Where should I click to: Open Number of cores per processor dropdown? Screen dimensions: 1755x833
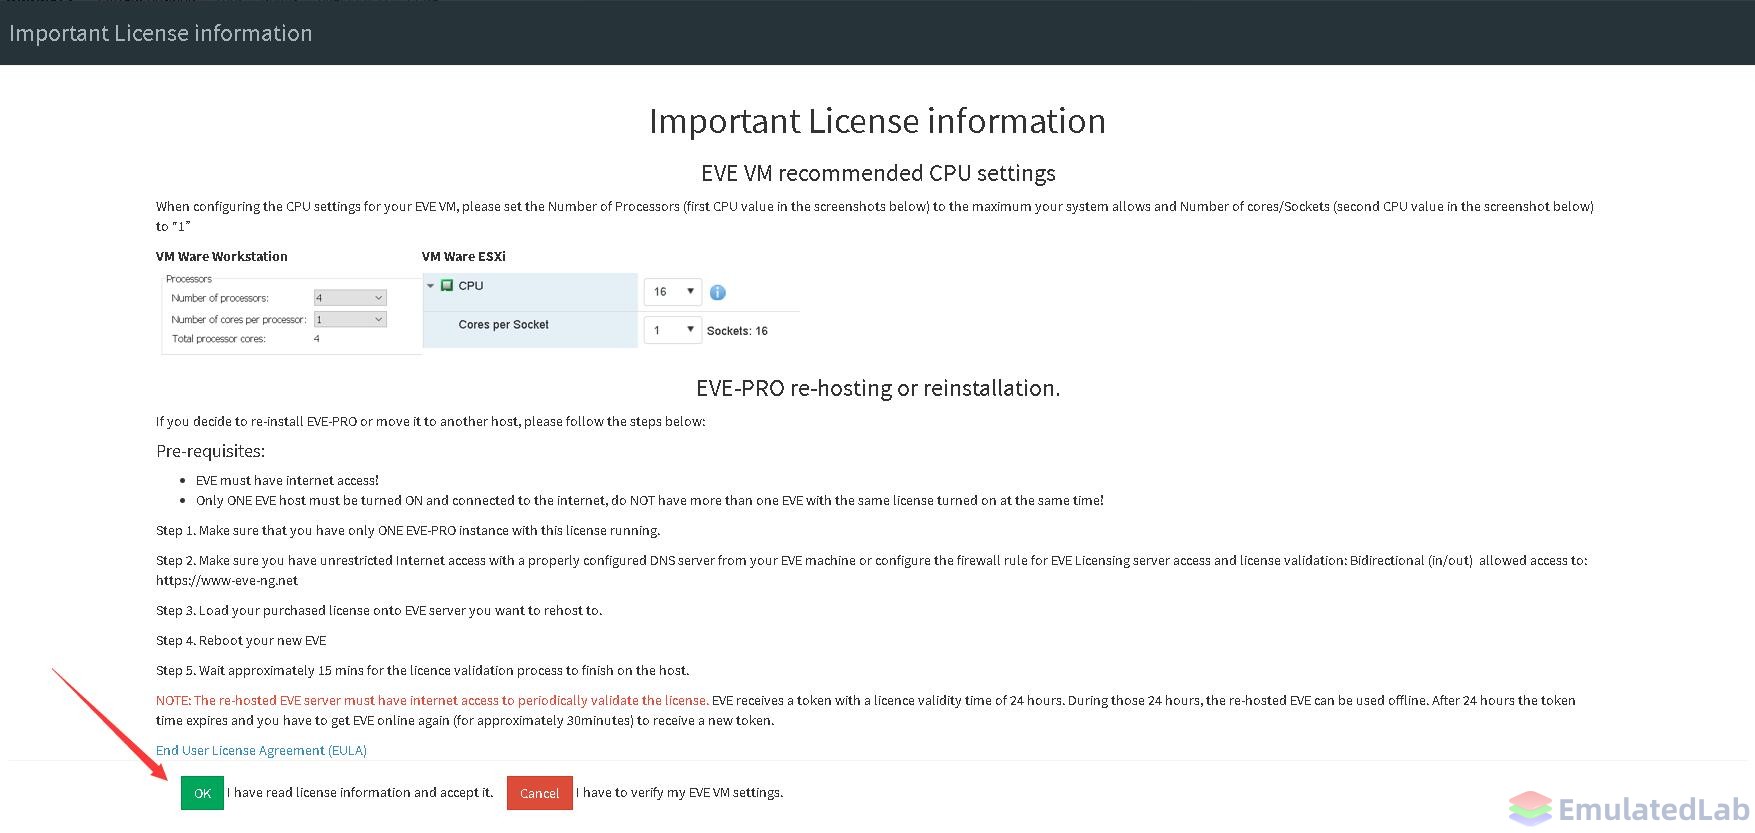350,319
